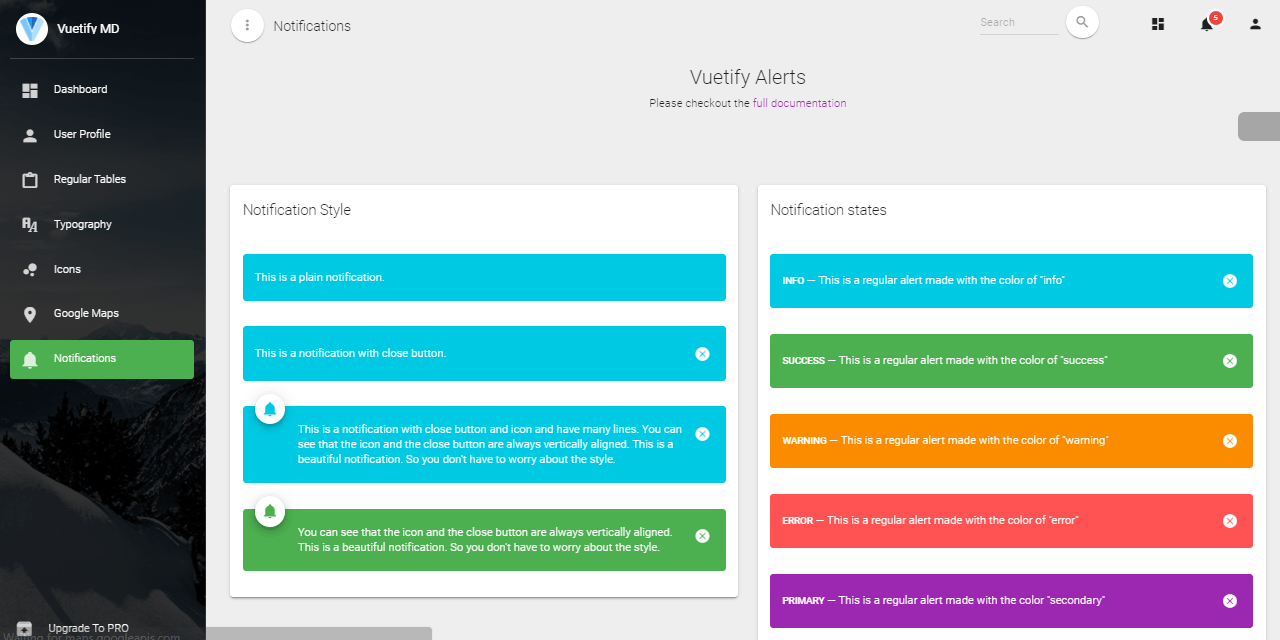Close the multi-line cyan notification
Screen dimensions: 1280x640
tap(702, 434)
